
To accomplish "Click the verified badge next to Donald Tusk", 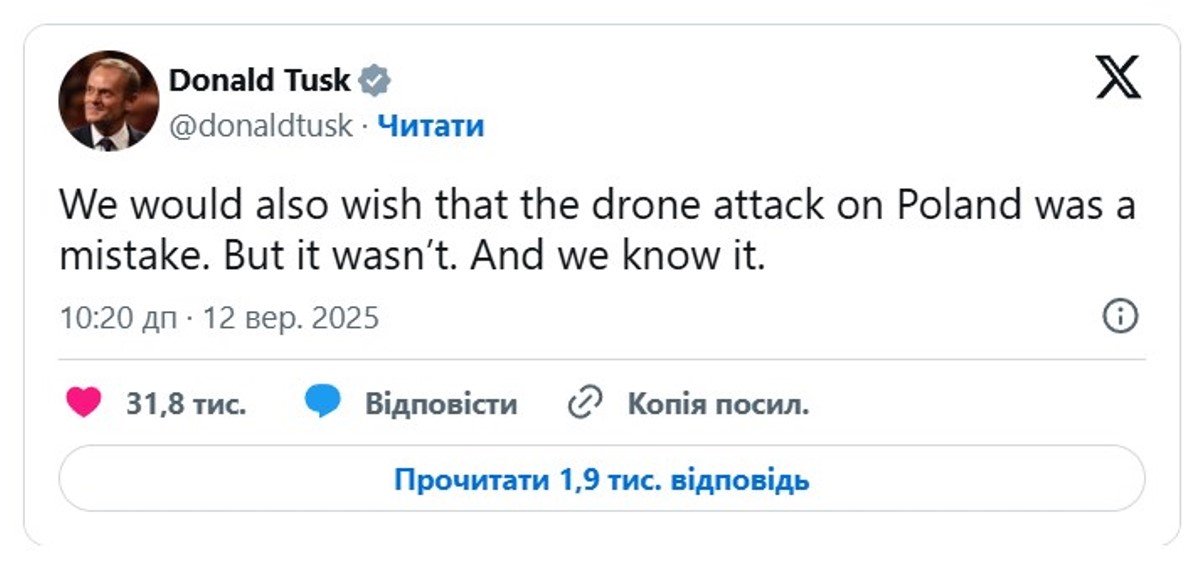I will point(372,80).
